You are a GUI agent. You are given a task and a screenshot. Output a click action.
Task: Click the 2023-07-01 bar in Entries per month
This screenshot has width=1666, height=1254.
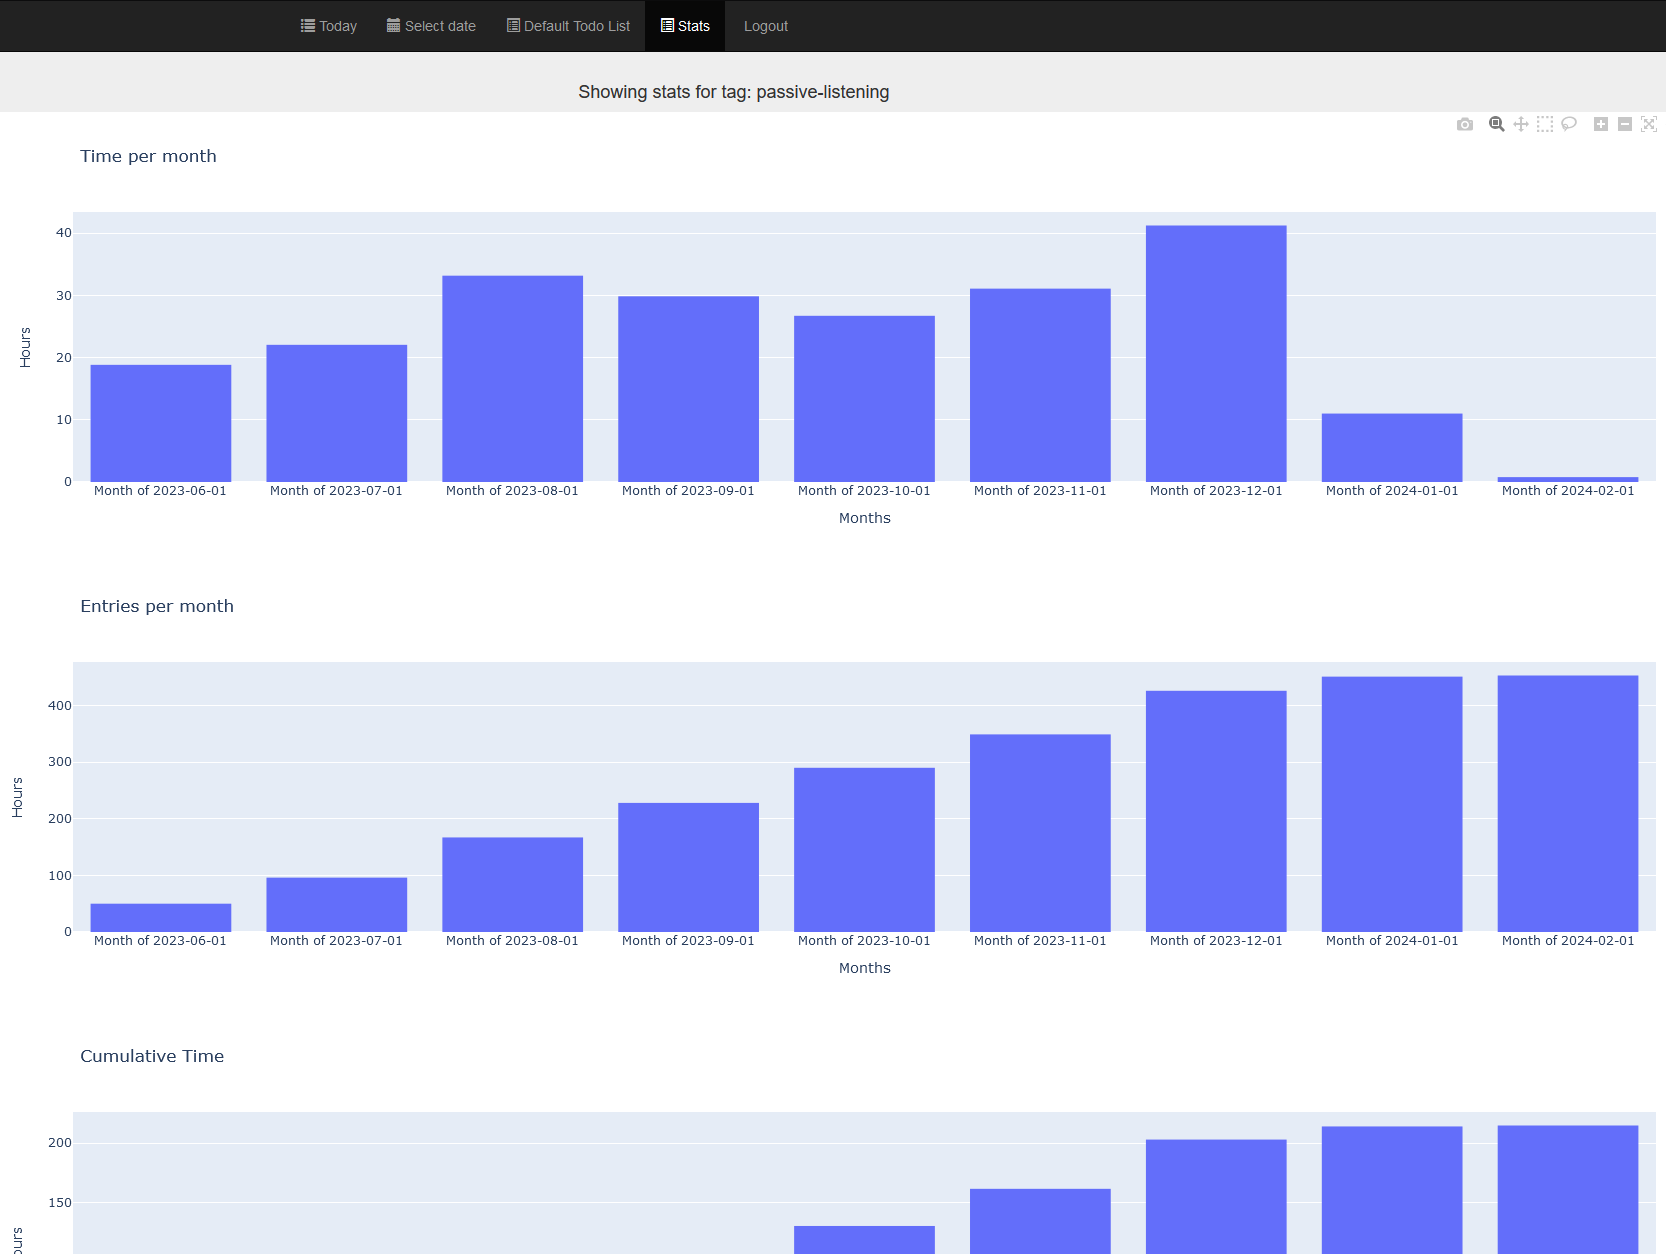337,905
